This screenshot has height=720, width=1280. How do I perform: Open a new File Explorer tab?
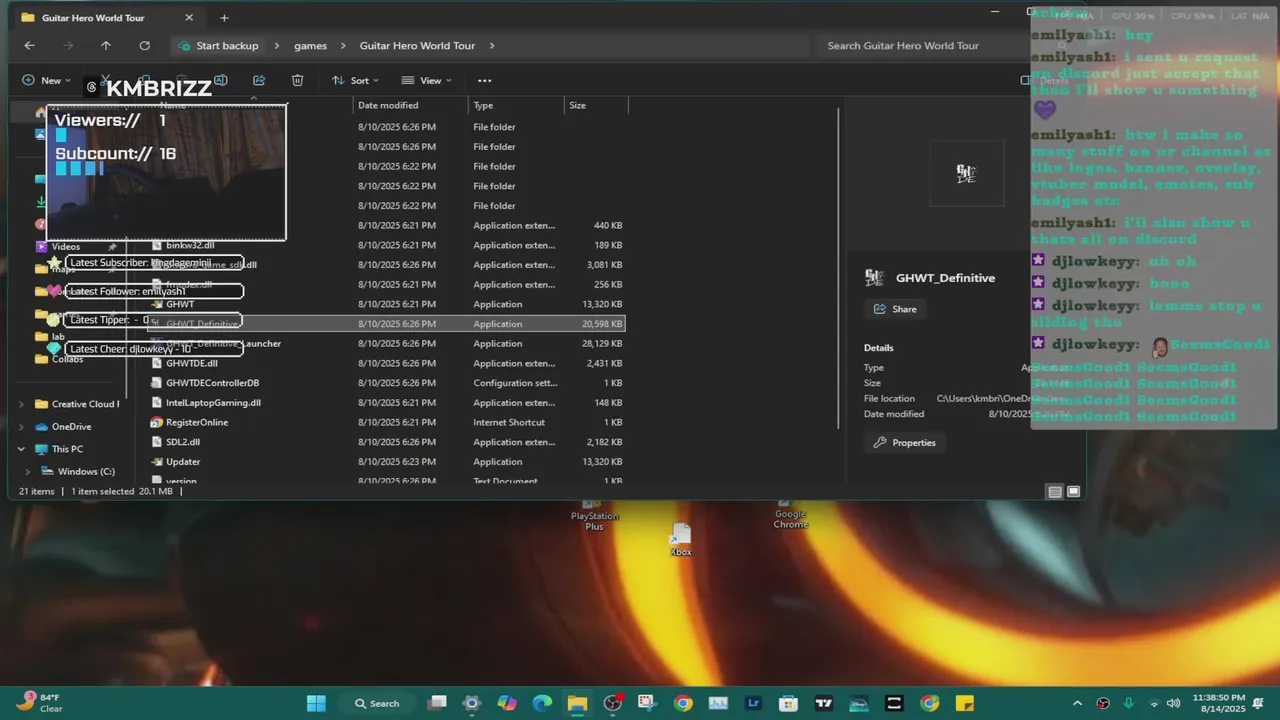[224, 18]
